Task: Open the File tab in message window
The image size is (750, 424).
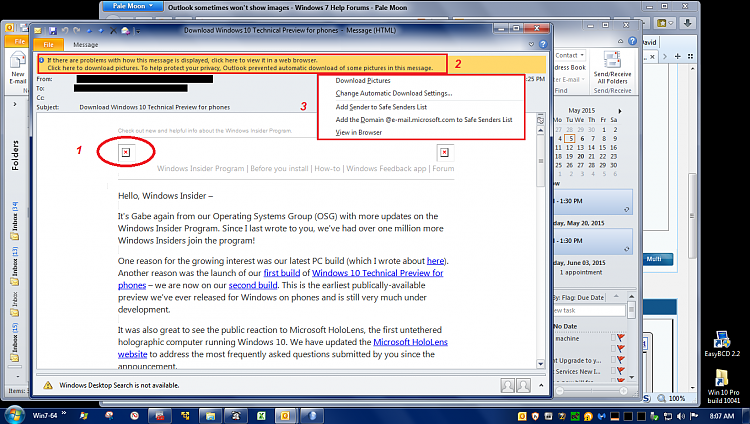Action: (x=48, y=45)
